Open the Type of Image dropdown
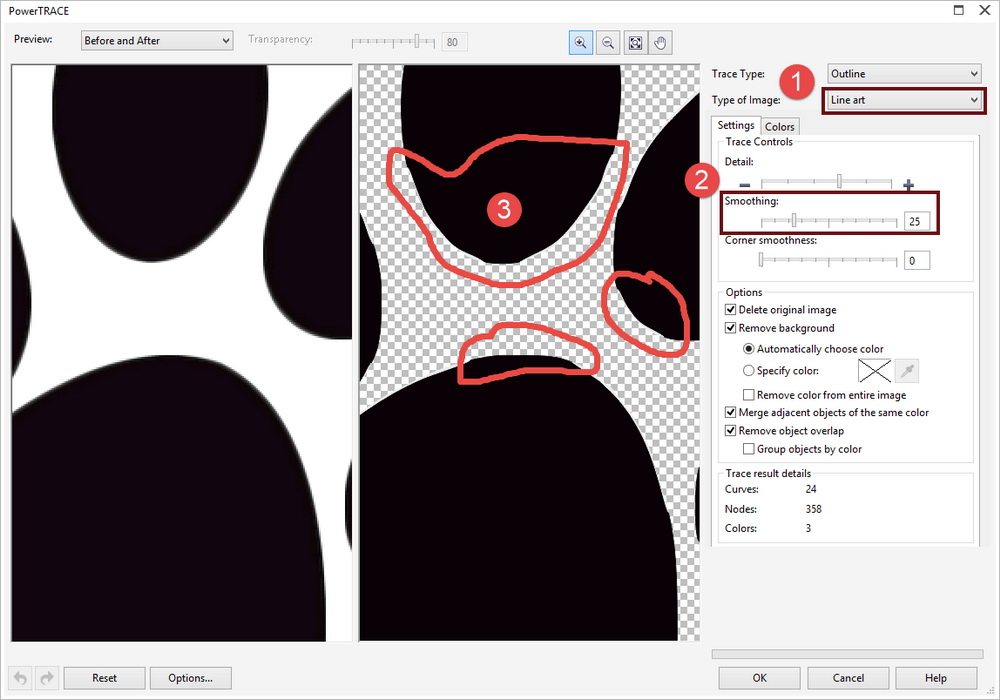 pyautogui.click(x=904, y=100)
